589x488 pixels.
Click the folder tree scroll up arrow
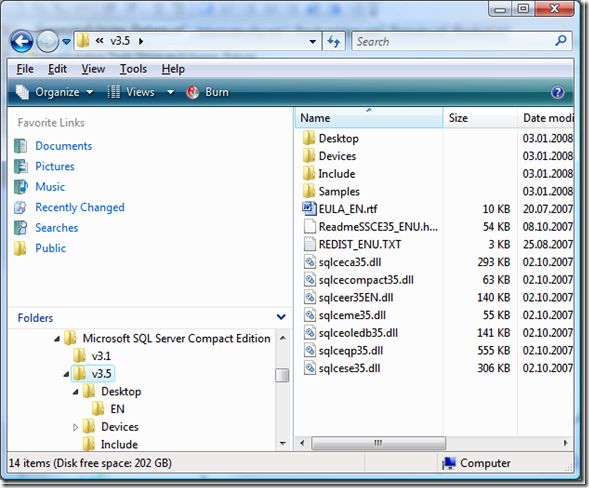coord(282,338)
